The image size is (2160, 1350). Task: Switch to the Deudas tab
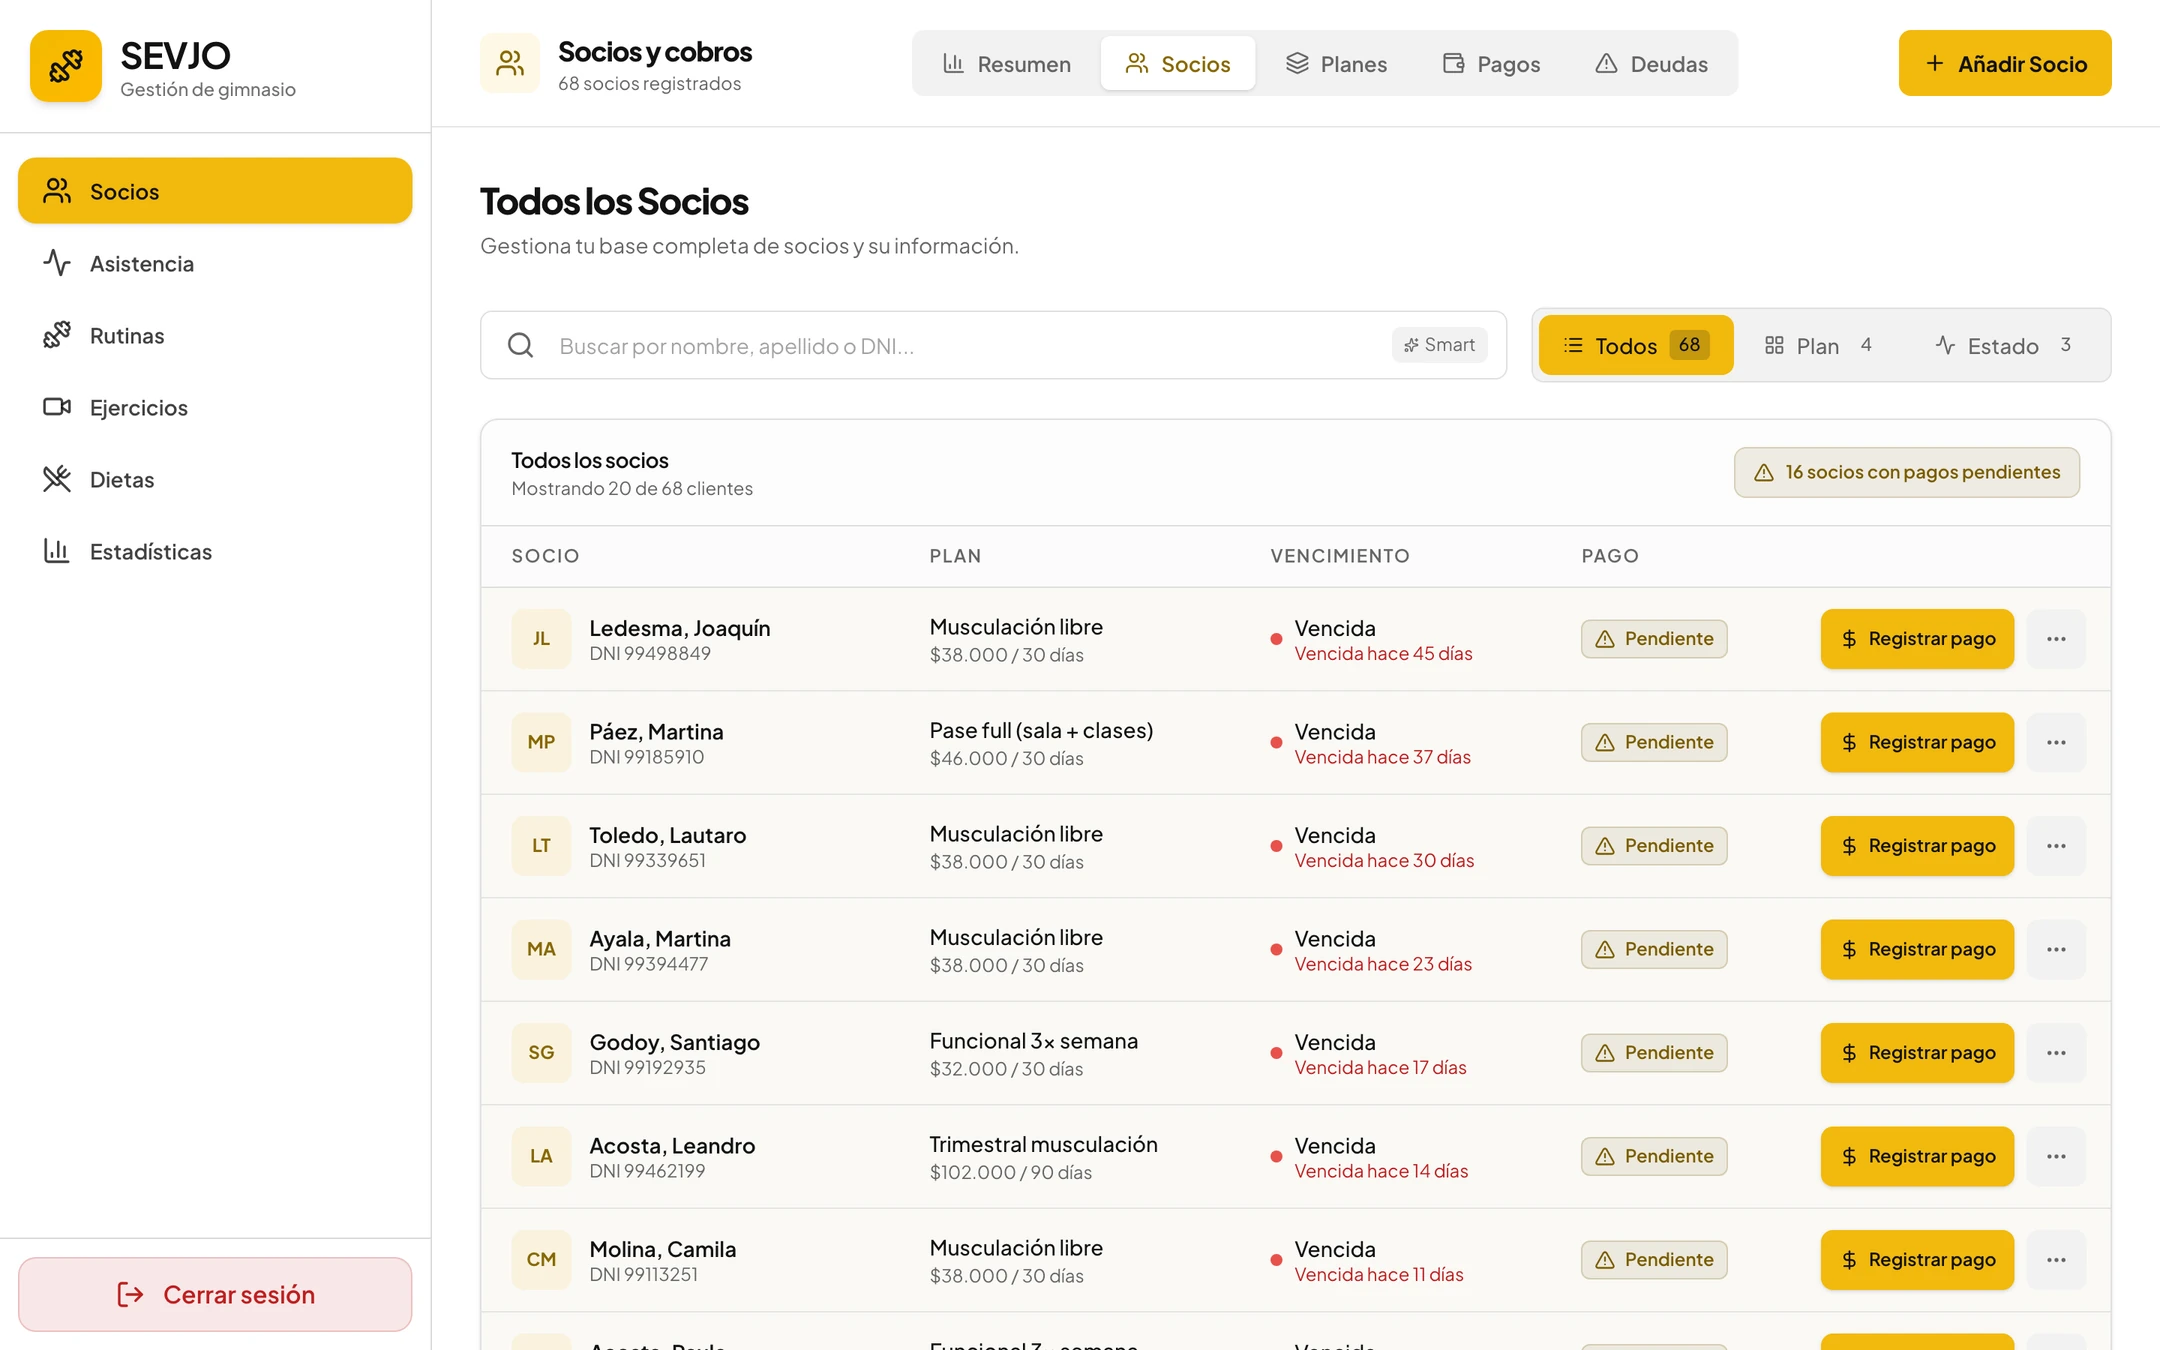coord(1650,63)
